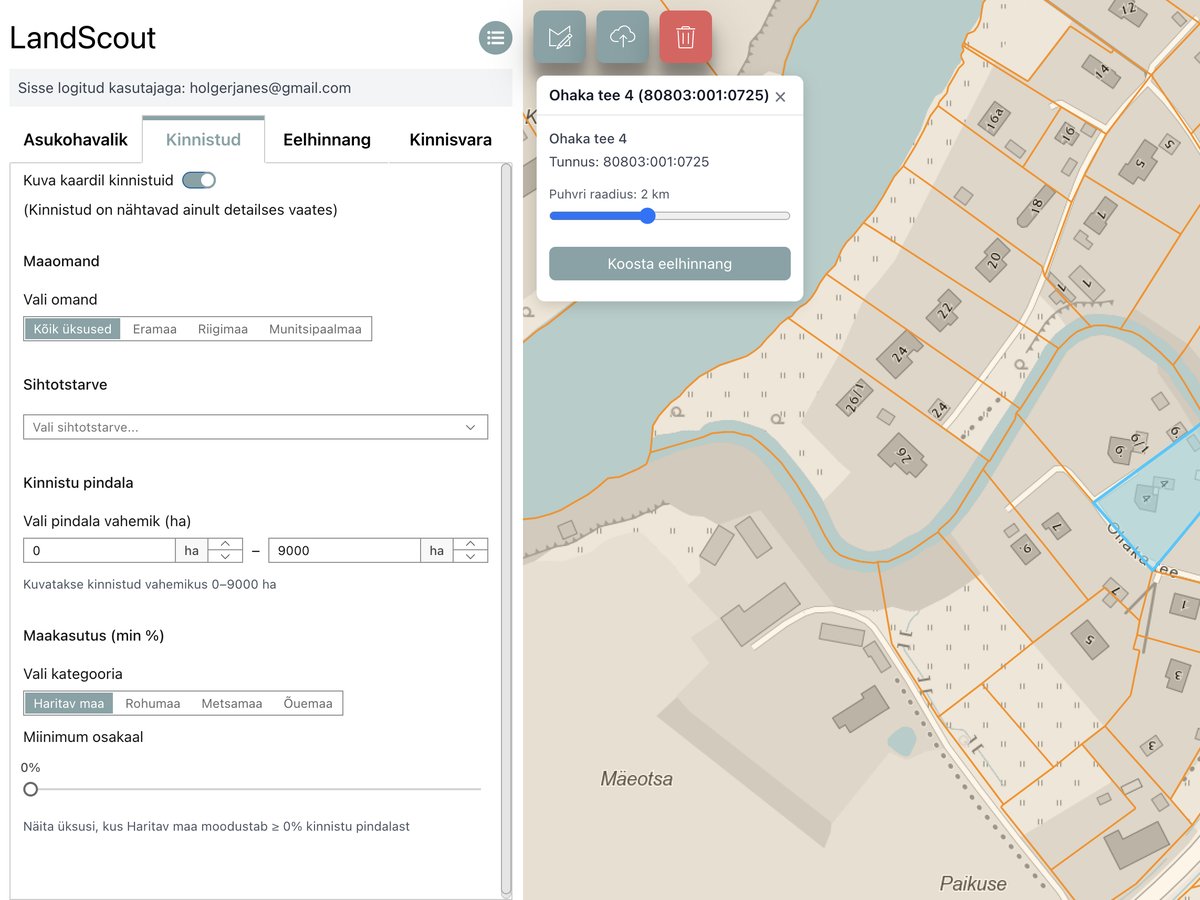
Task: Decrease the minimum area value stepper
Action: click(225, 556)
